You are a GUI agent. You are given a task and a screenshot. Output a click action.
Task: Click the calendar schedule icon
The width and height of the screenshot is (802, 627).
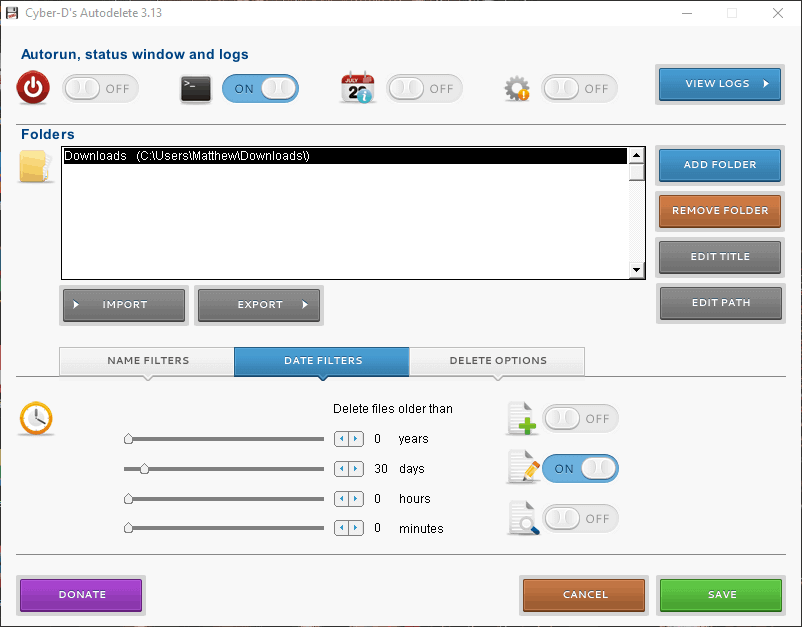coord(357,88)
